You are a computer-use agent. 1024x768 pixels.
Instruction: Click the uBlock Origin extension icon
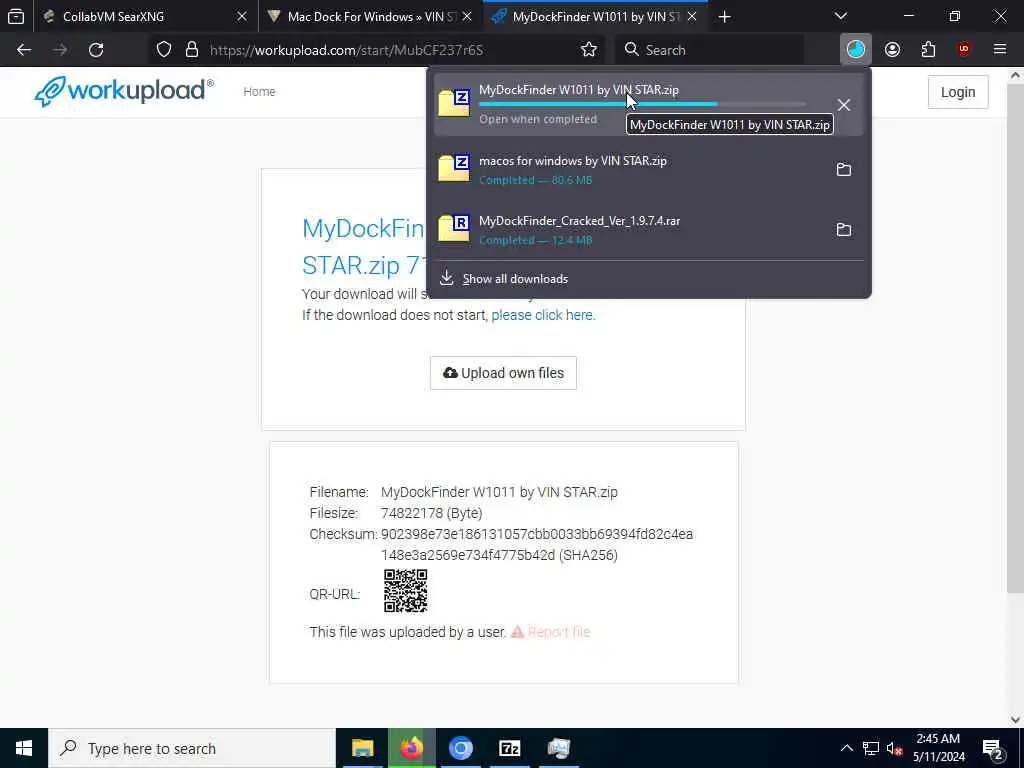click(x=964, y=50)
